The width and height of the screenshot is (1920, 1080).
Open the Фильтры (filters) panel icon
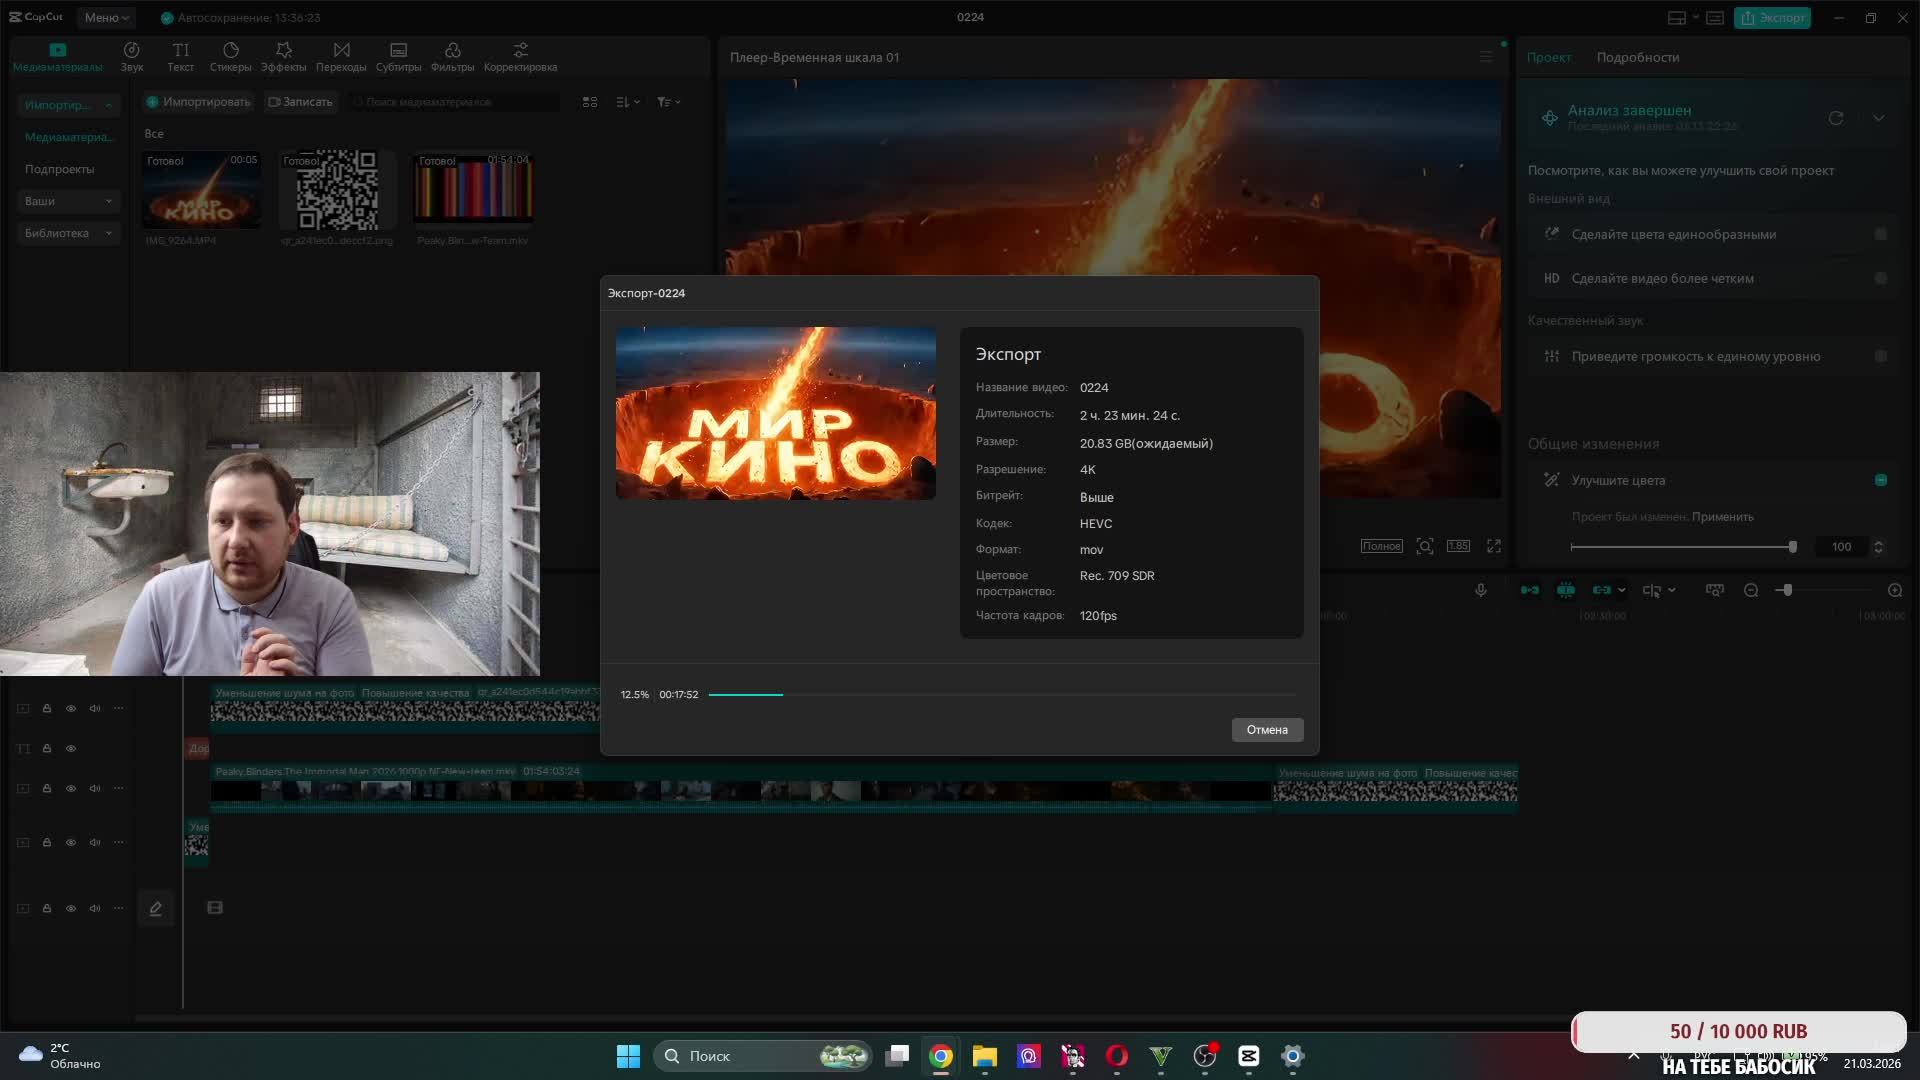point(452,50)
